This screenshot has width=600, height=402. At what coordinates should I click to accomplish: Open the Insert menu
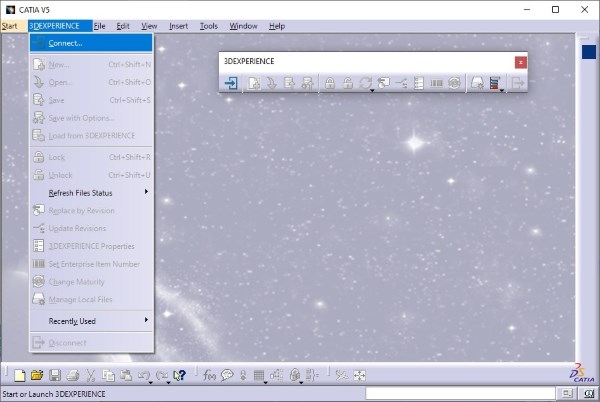click(178, 26)
